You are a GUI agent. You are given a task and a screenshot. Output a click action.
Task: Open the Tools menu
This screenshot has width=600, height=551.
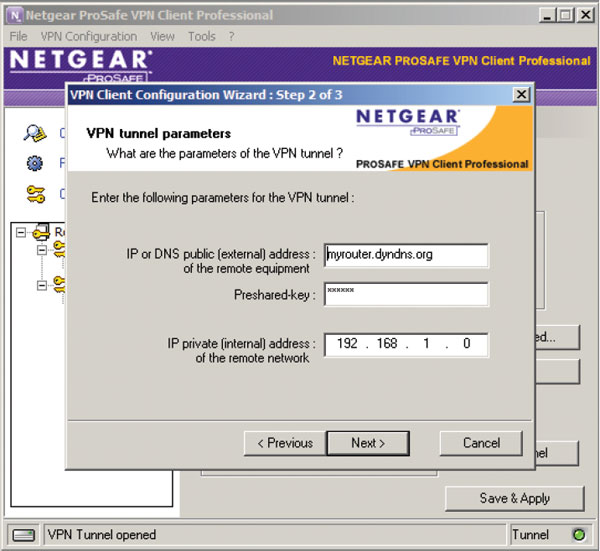click(x=202, y=36)
